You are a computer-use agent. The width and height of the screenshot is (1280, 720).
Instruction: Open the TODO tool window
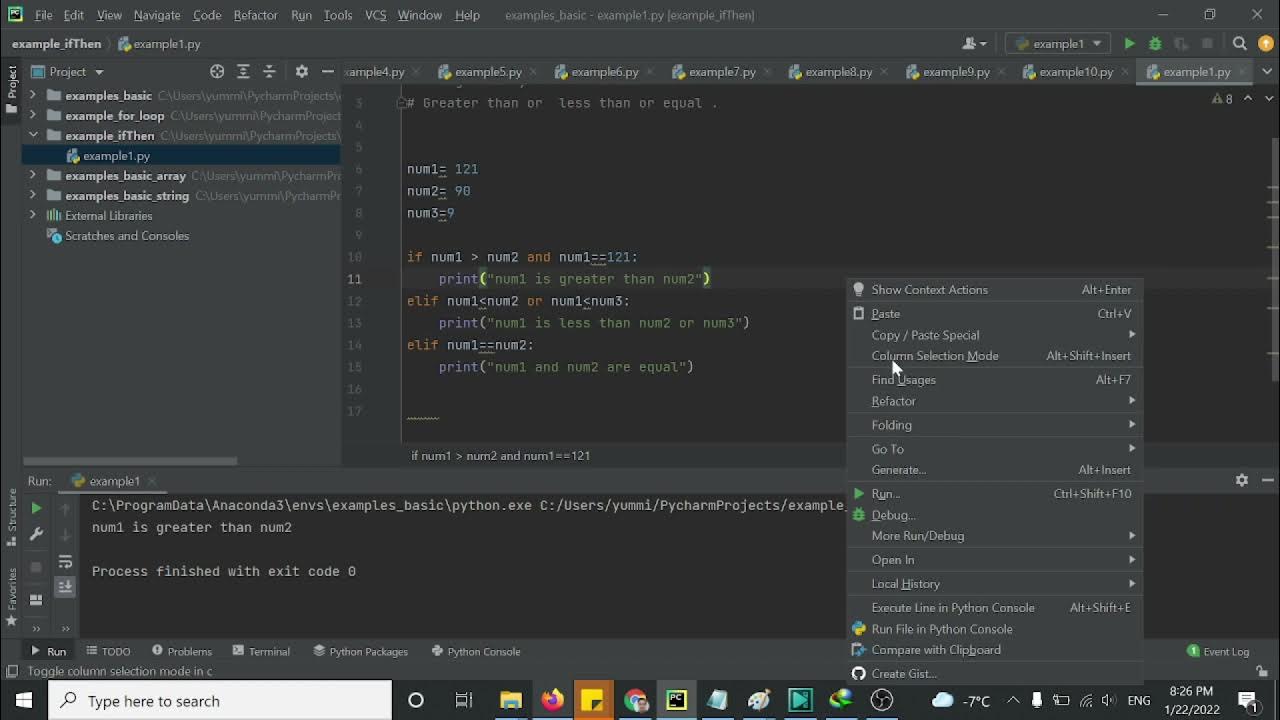click(x=108, y=651)
